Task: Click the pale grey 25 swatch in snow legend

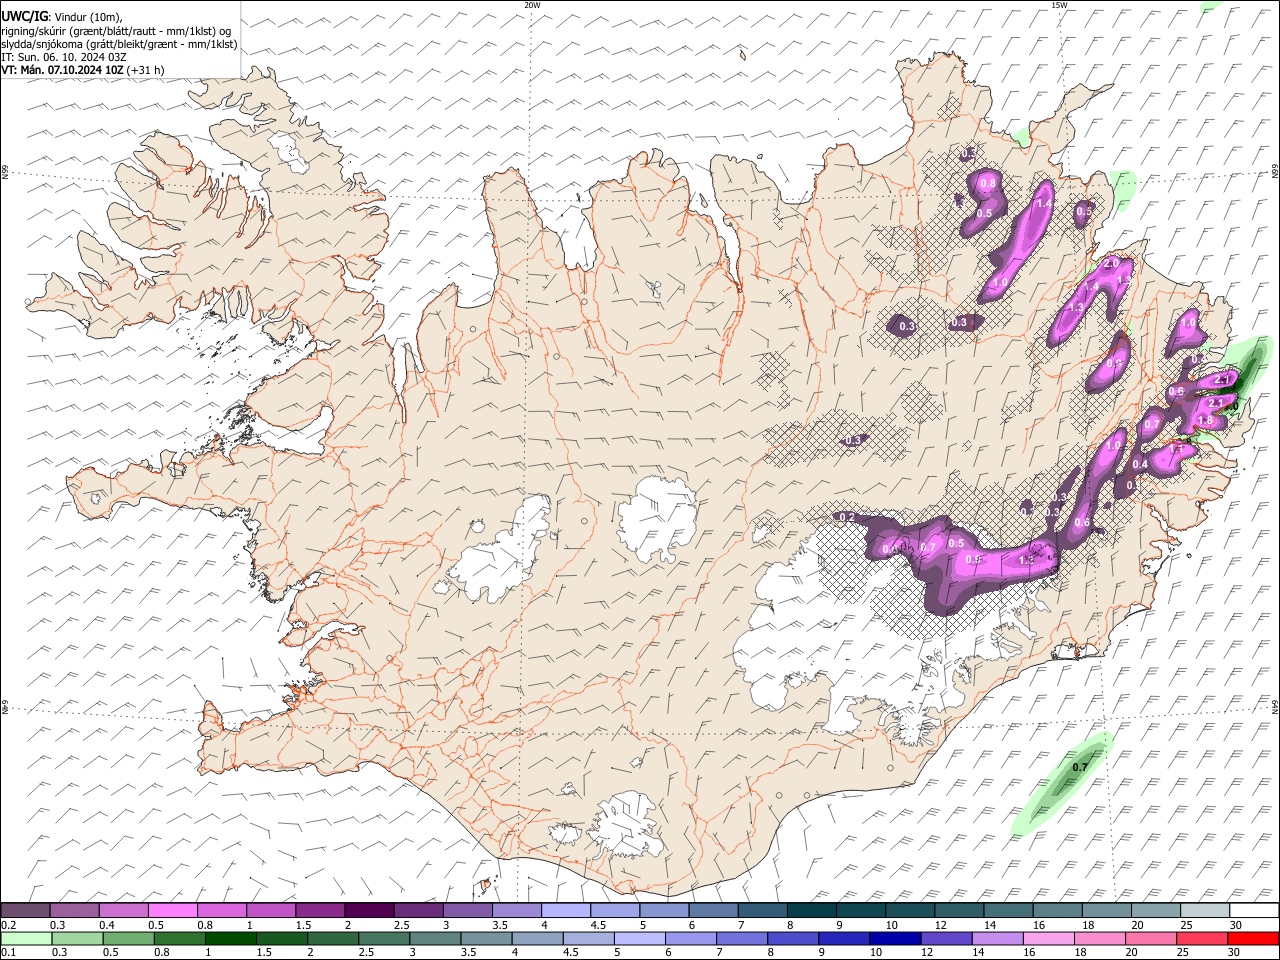Action: (x=1204, y=911)
